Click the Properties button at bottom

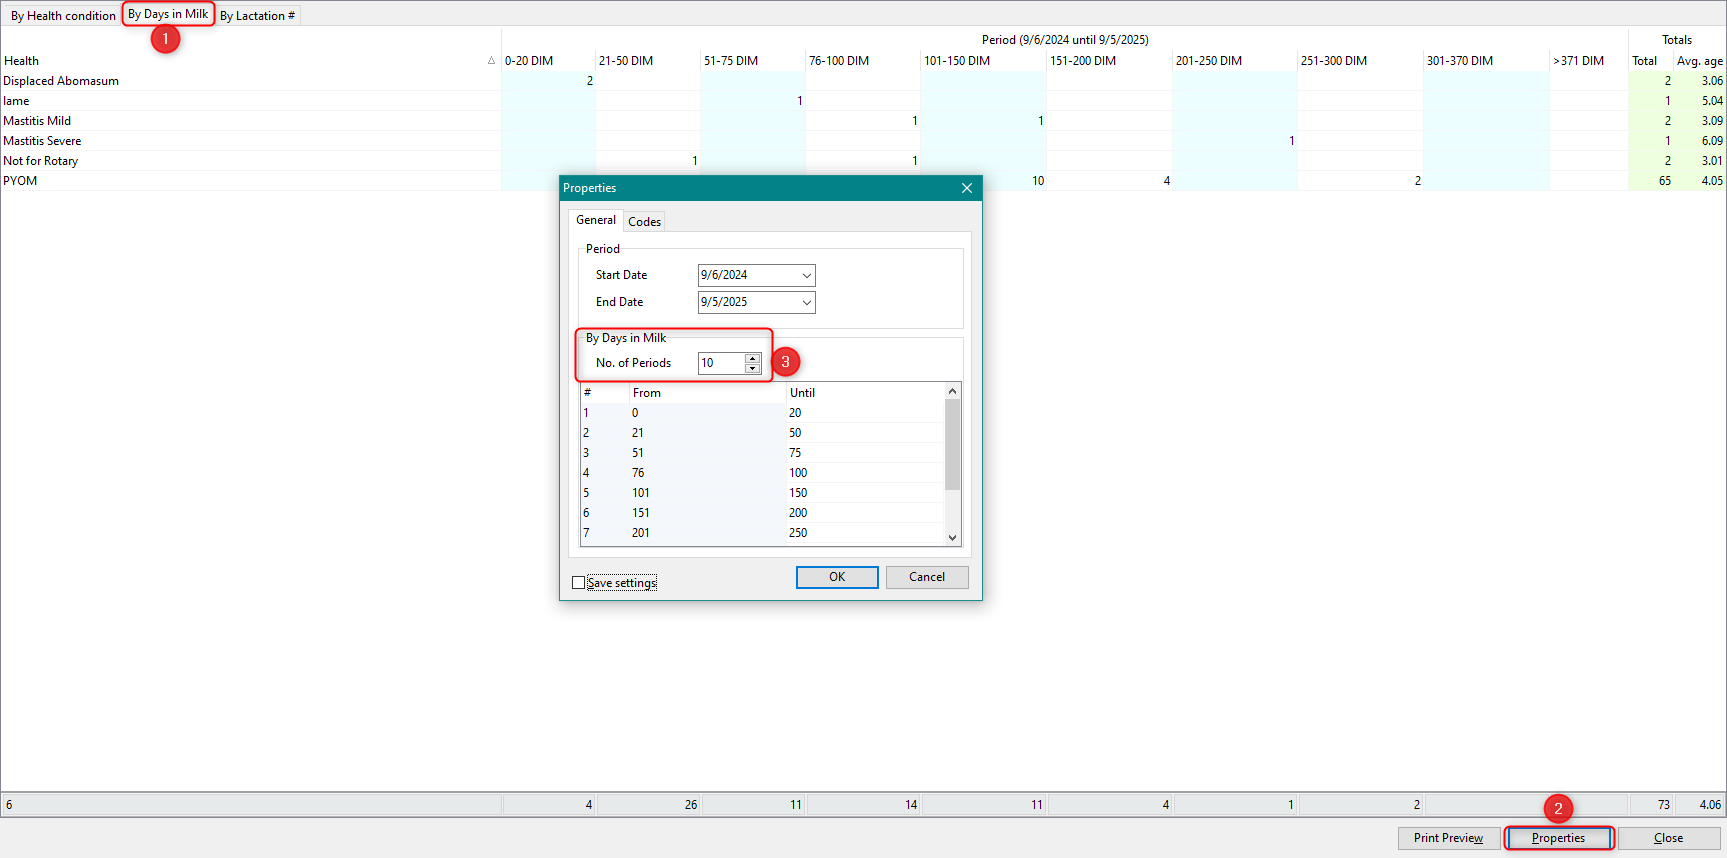pyautogui.click(x=1558, y=838)
